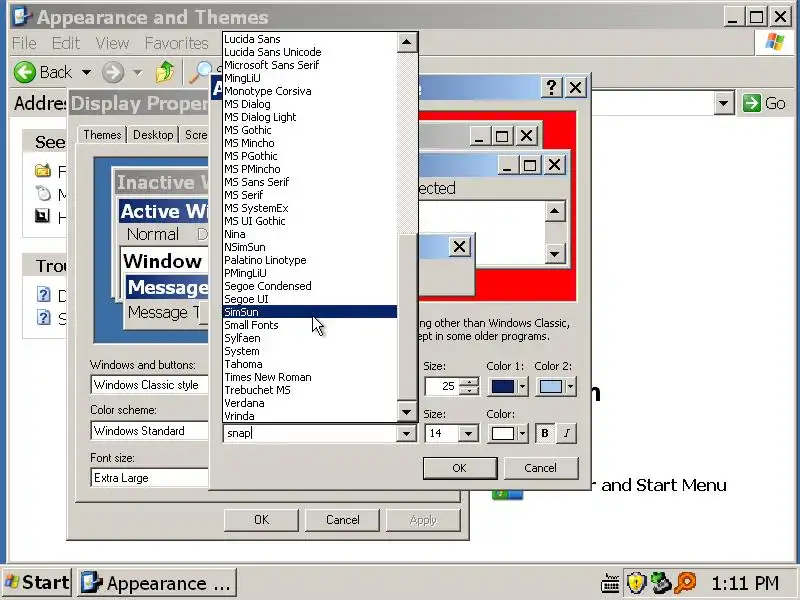Image resolution: width=800 pixels, height=600 pixels.
Task: Switch to the Desktop tab
Action: pyautogui.click(x=153, y=135)
